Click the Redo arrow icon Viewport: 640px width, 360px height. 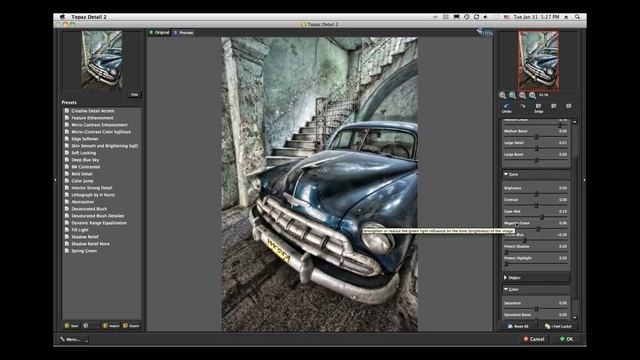tap(523, 106)
